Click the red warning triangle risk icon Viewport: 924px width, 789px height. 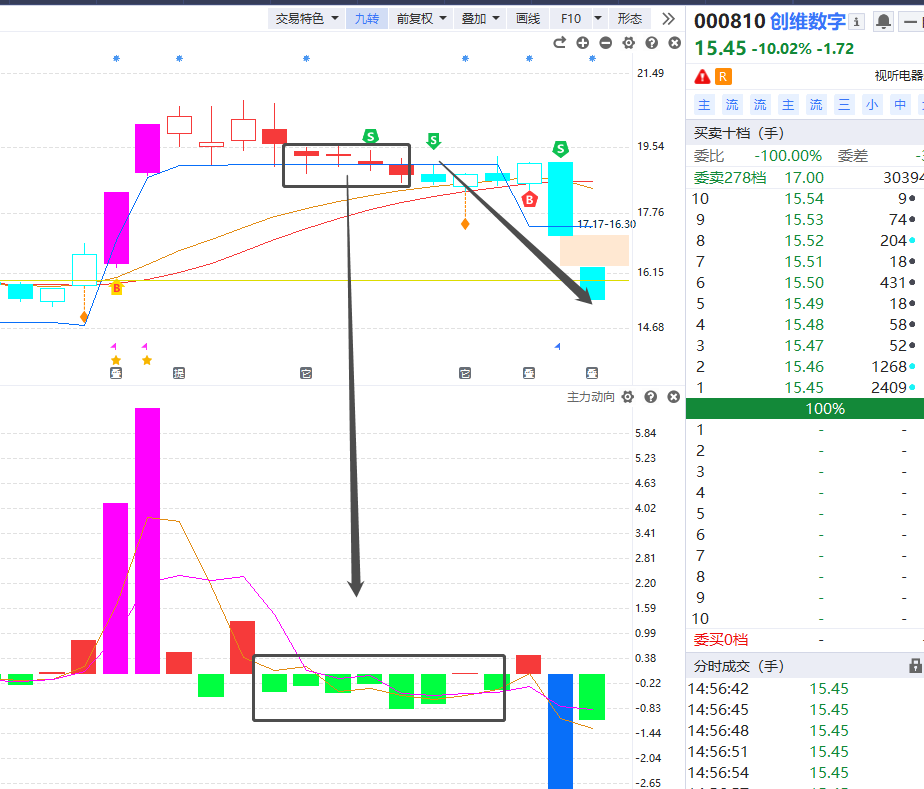pos(702,76)
